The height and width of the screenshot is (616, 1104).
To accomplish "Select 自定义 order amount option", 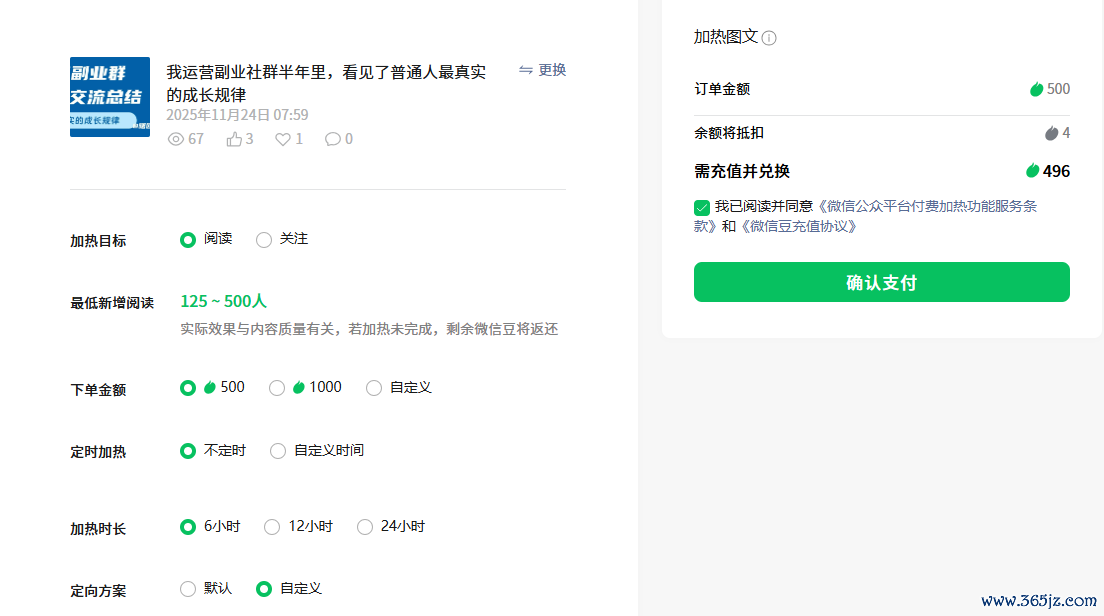I will tap(374, 388).
